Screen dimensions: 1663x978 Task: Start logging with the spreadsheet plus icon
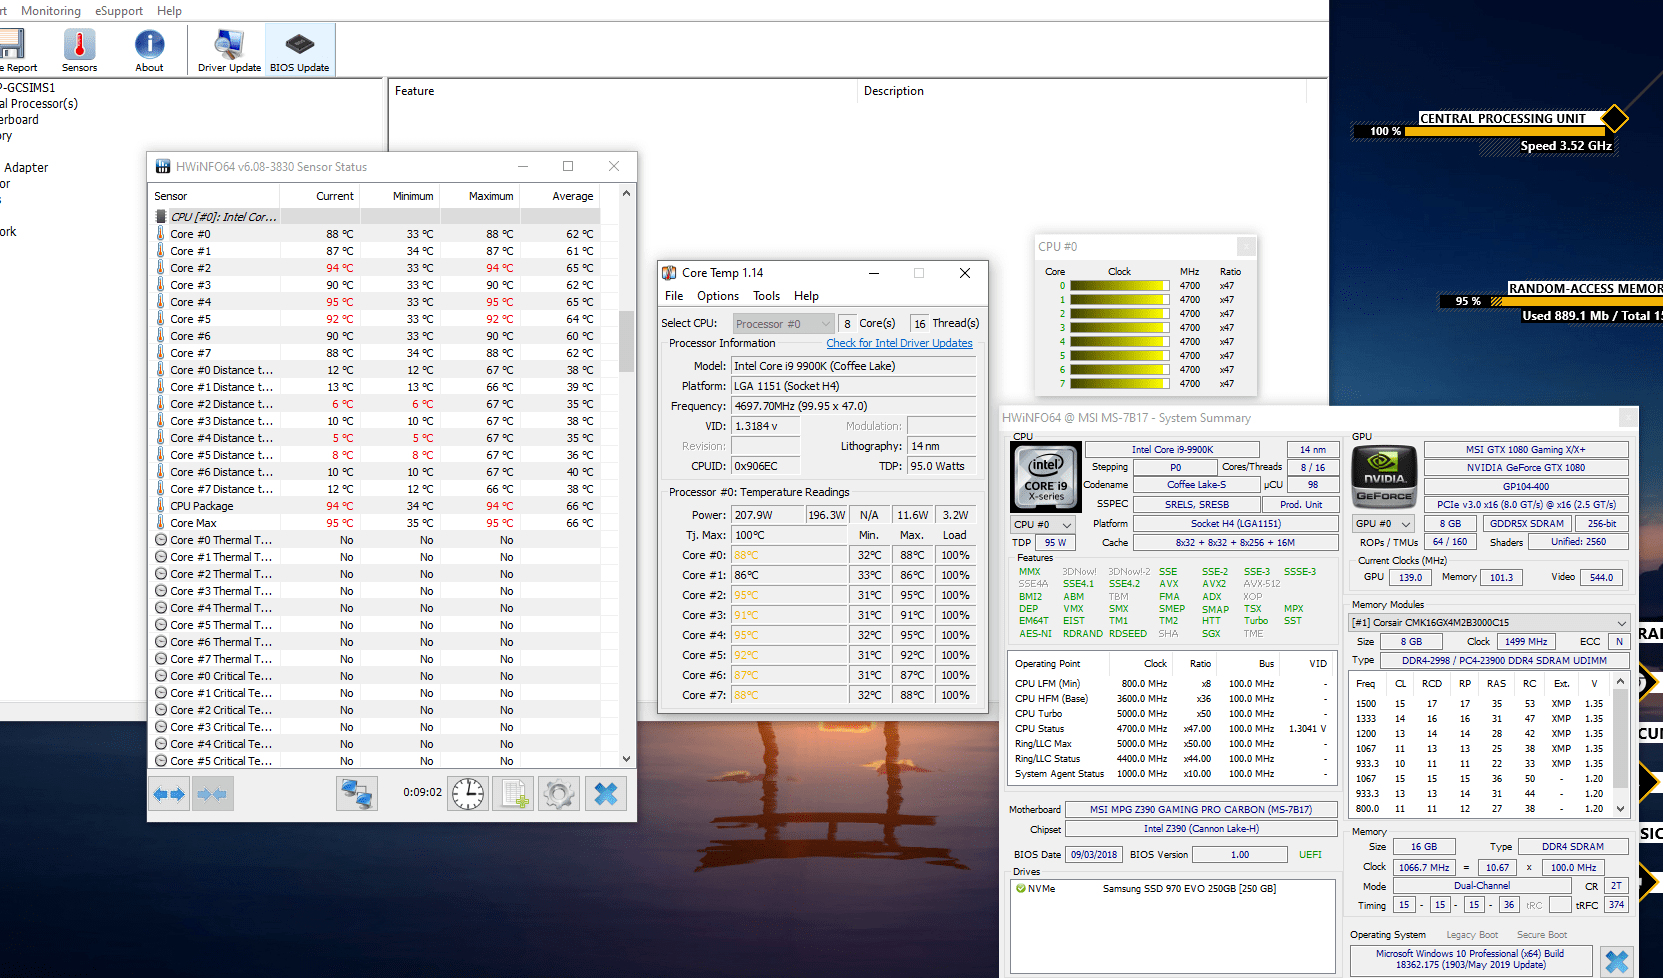pyautogui.click(x=515, y=794)
